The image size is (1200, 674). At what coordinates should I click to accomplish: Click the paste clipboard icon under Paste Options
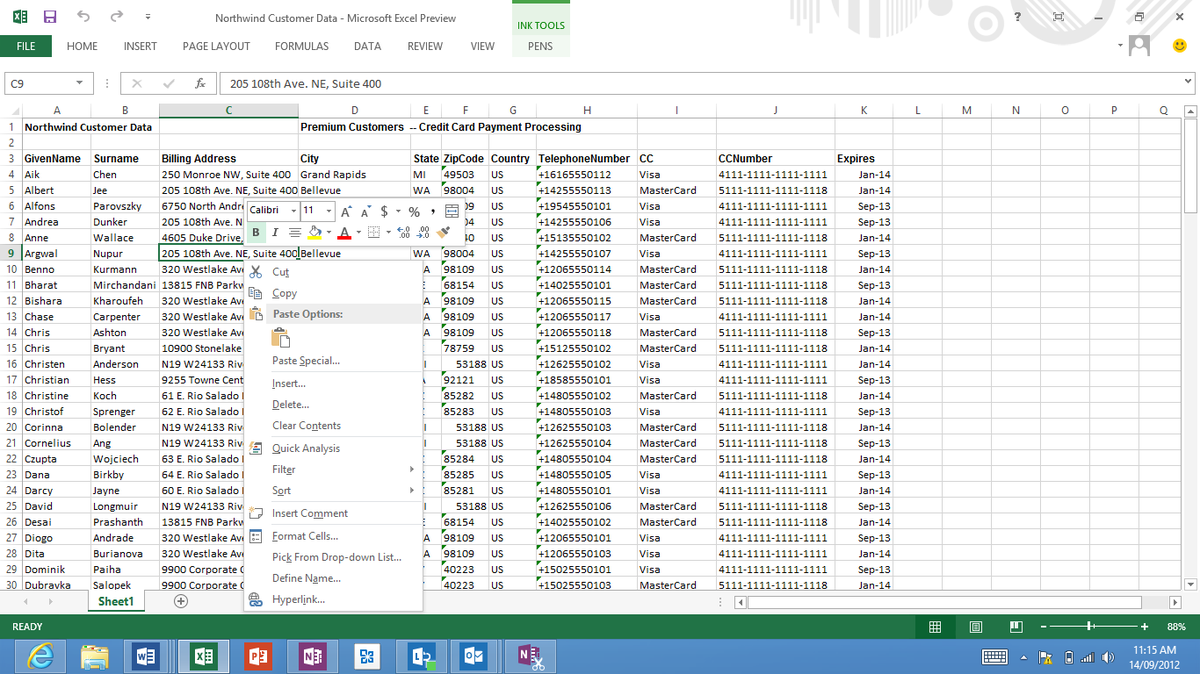282,337
